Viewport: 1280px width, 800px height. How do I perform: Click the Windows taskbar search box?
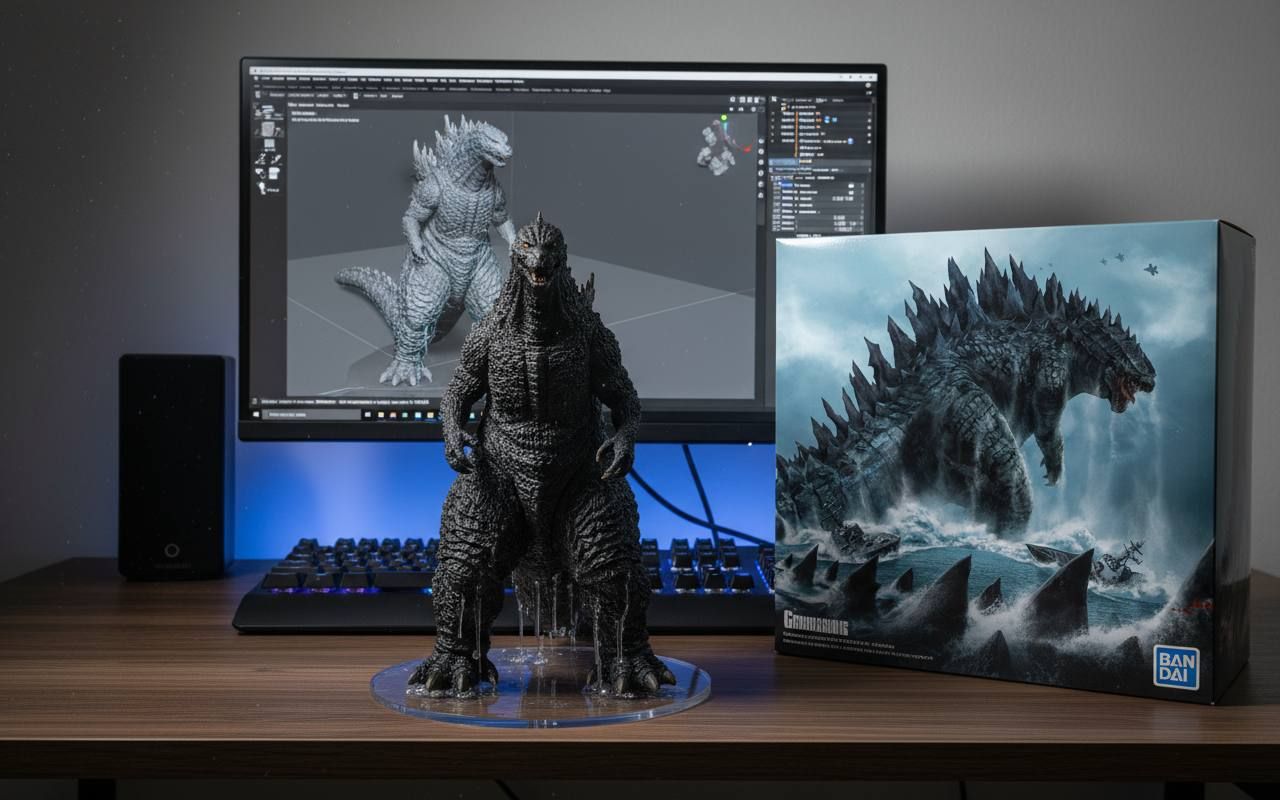coord(311,414)
